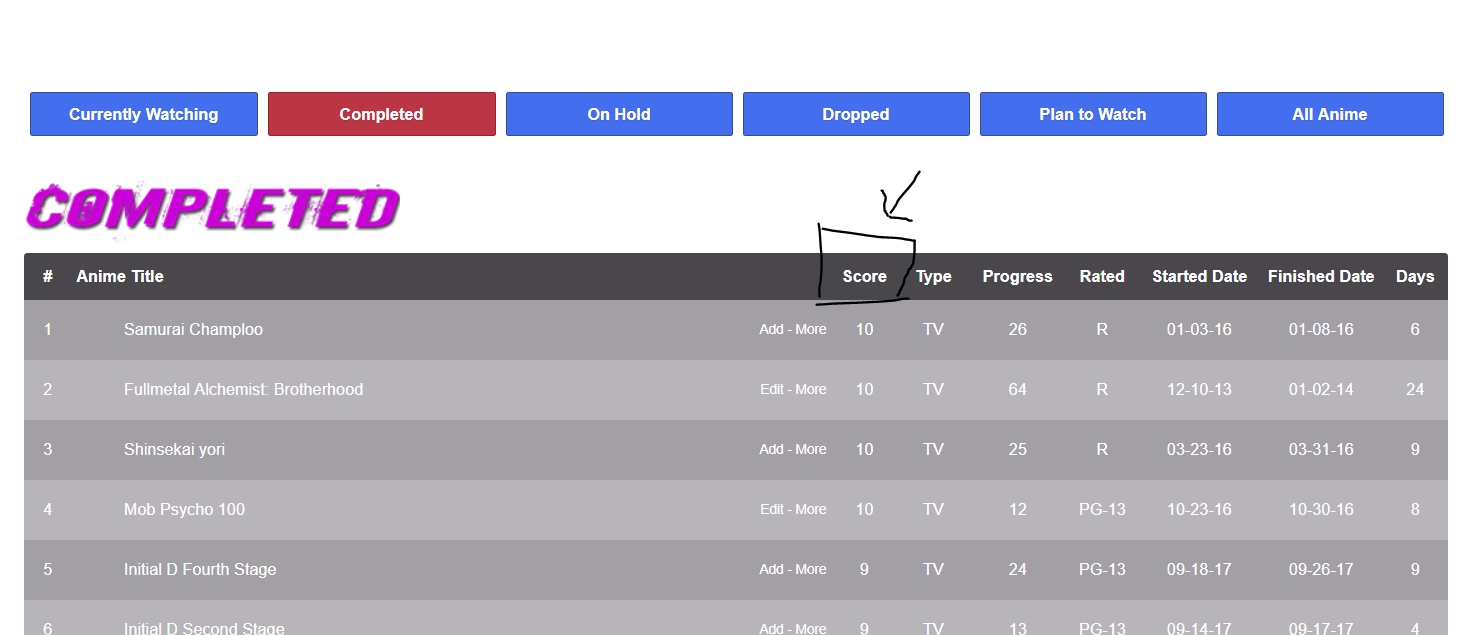Click score 9 in Initial D Fourth Stage row

(x=864, y=569)
